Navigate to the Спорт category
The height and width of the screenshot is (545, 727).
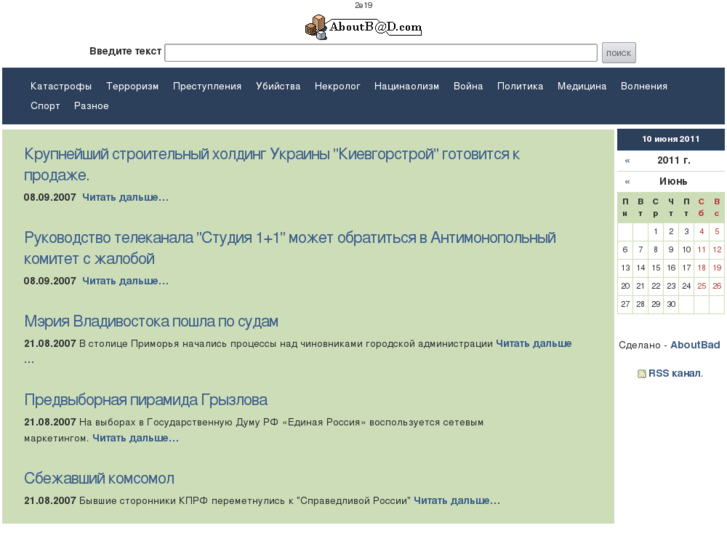(x=45, y=106)
